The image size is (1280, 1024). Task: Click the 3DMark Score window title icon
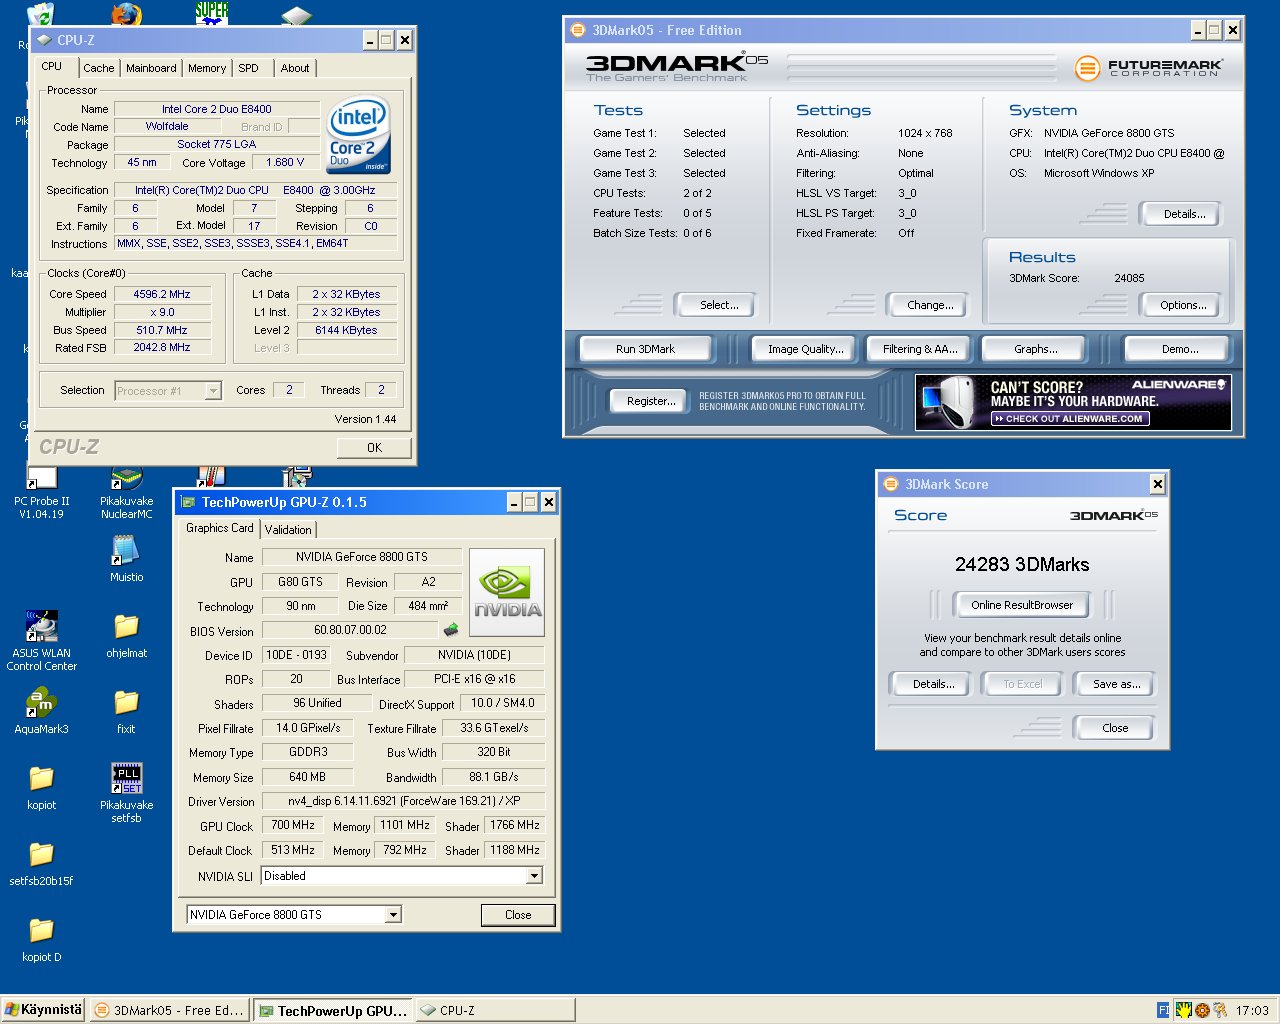click(890, 484)
